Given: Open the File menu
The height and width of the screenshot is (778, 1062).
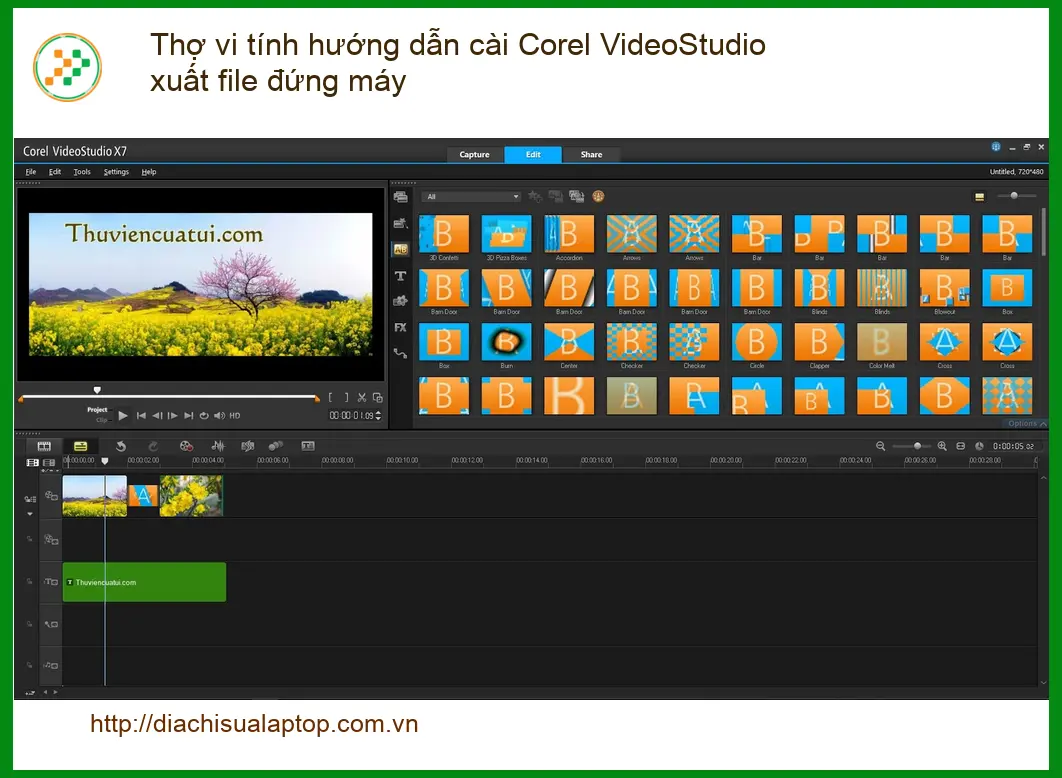Looking at the screenshot, I should (x=31, y=172).
